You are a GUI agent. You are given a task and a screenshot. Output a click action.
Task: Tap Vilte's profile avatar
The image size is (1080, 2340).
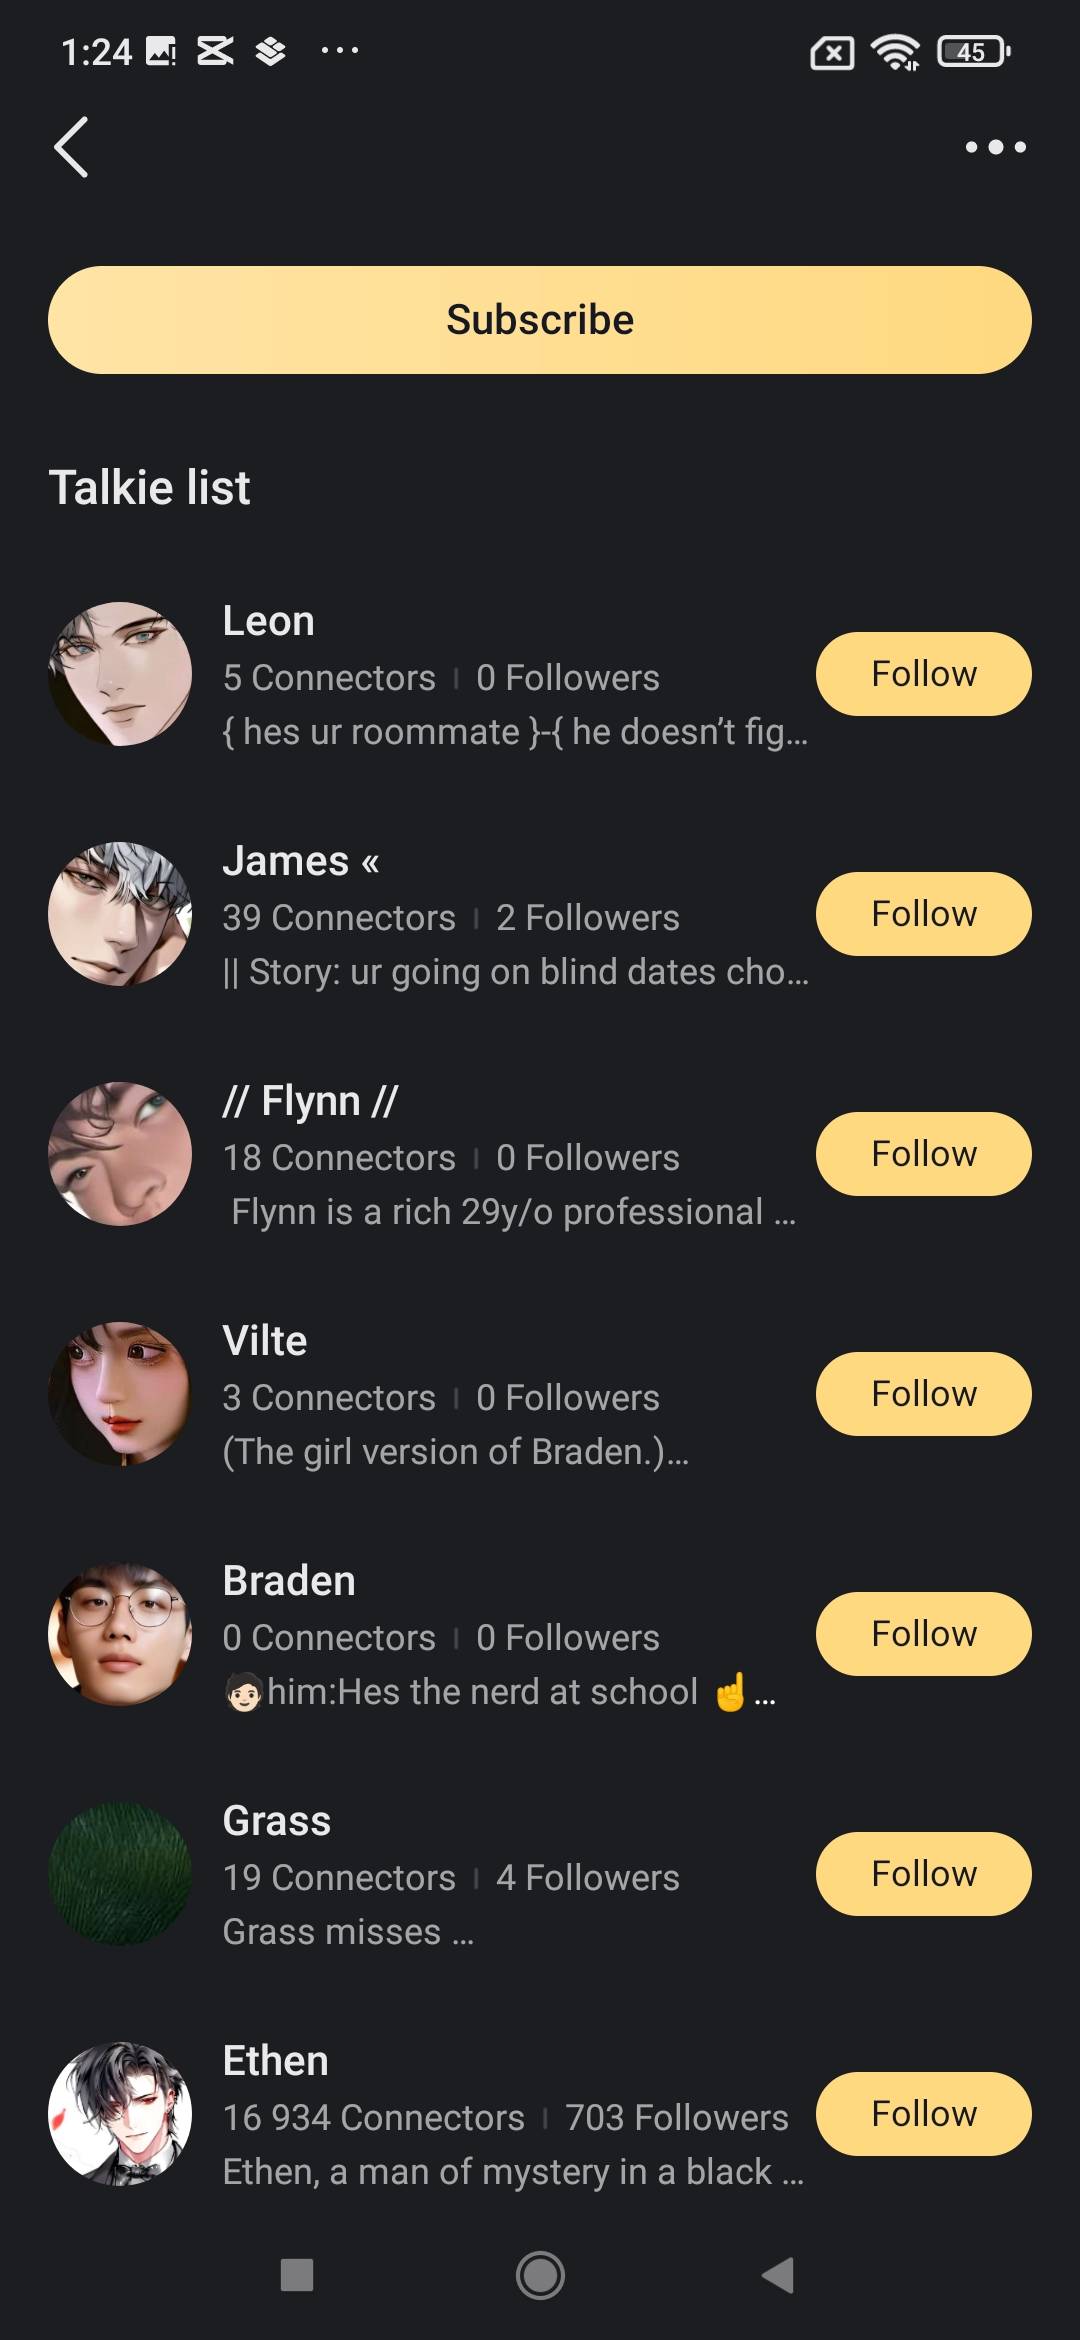(120, 1394)
